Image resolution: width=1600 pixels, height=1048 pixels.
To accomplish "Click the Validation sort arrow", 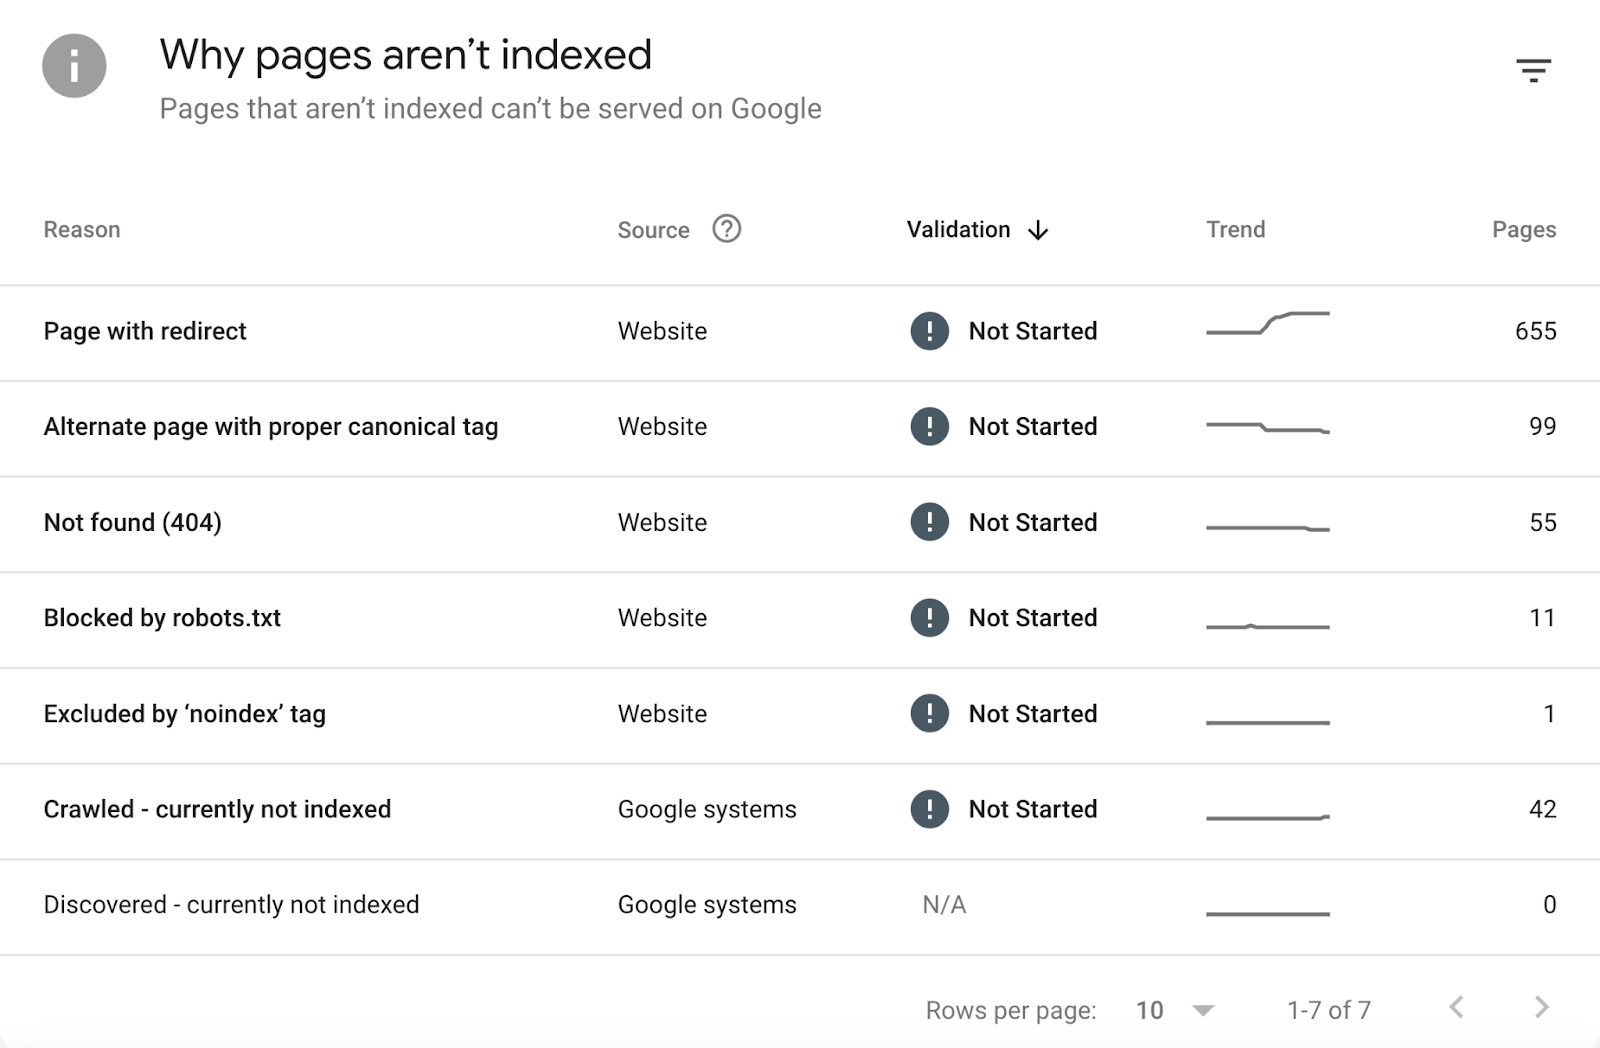I will point(1038,230).
